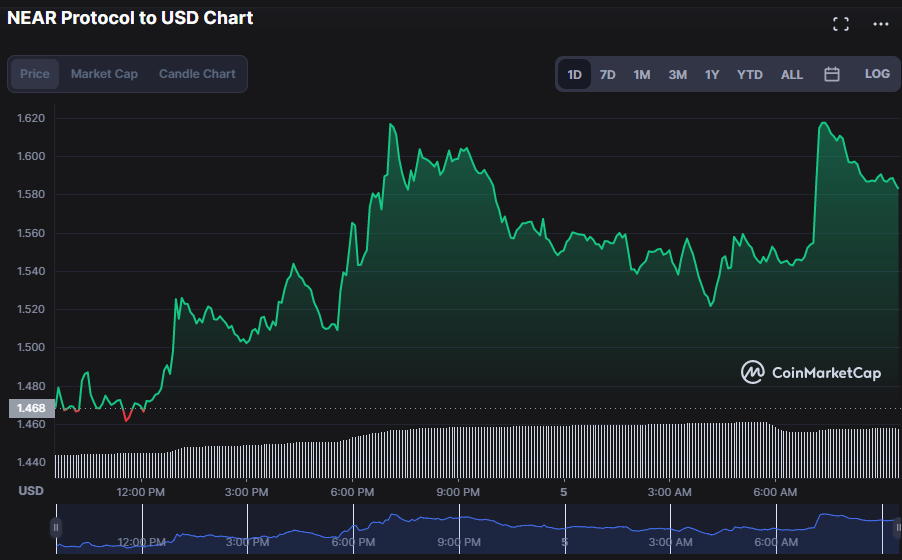Select the 1D time range
Viewport: 902px width, 560px height.
[575, 74]
